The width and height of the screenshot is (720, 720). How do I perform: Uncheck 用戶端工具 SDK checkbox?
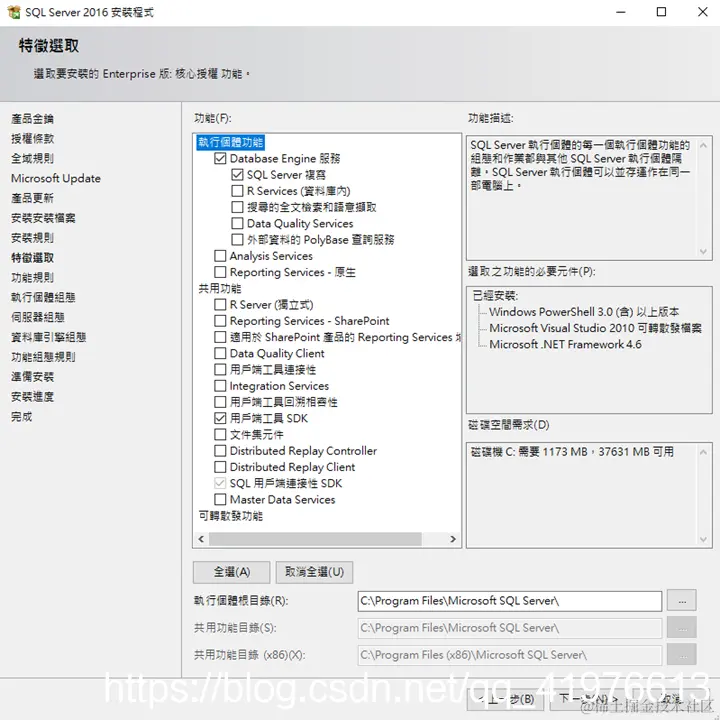(220, 418)
